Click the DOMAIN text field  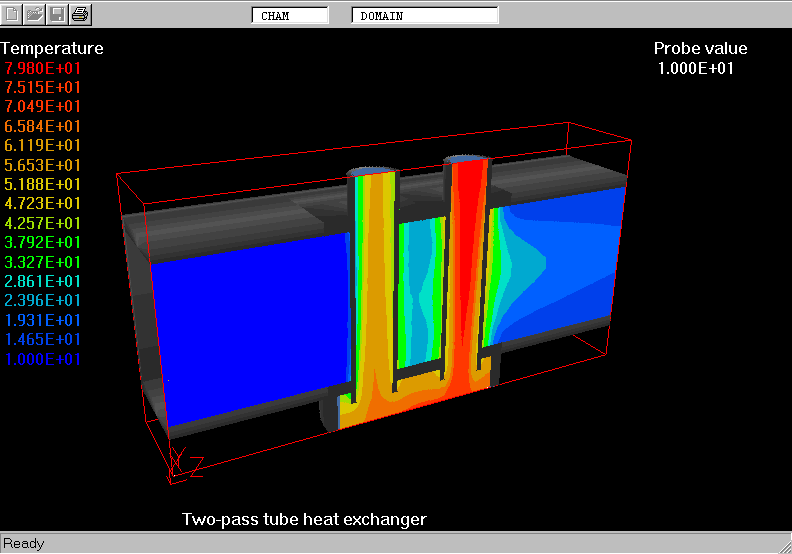point(425,16)
